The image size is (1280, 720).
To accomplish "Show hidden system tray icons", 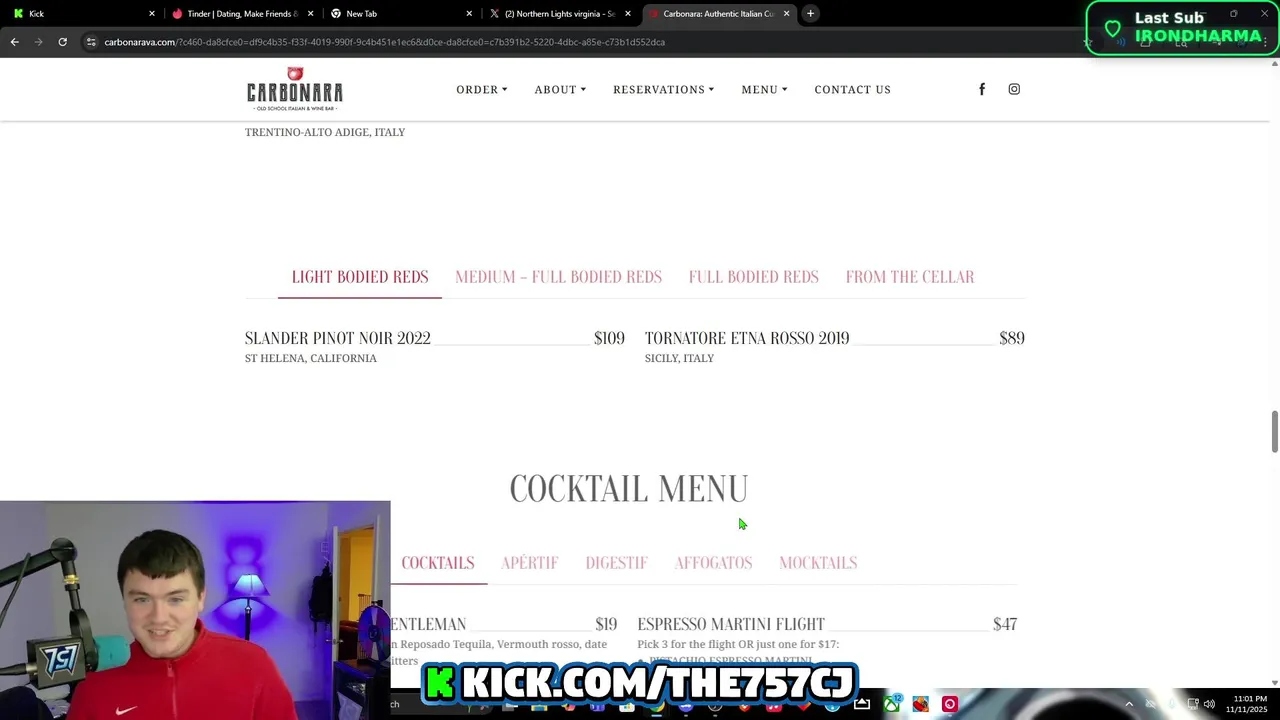I will tap(1129, 704).
